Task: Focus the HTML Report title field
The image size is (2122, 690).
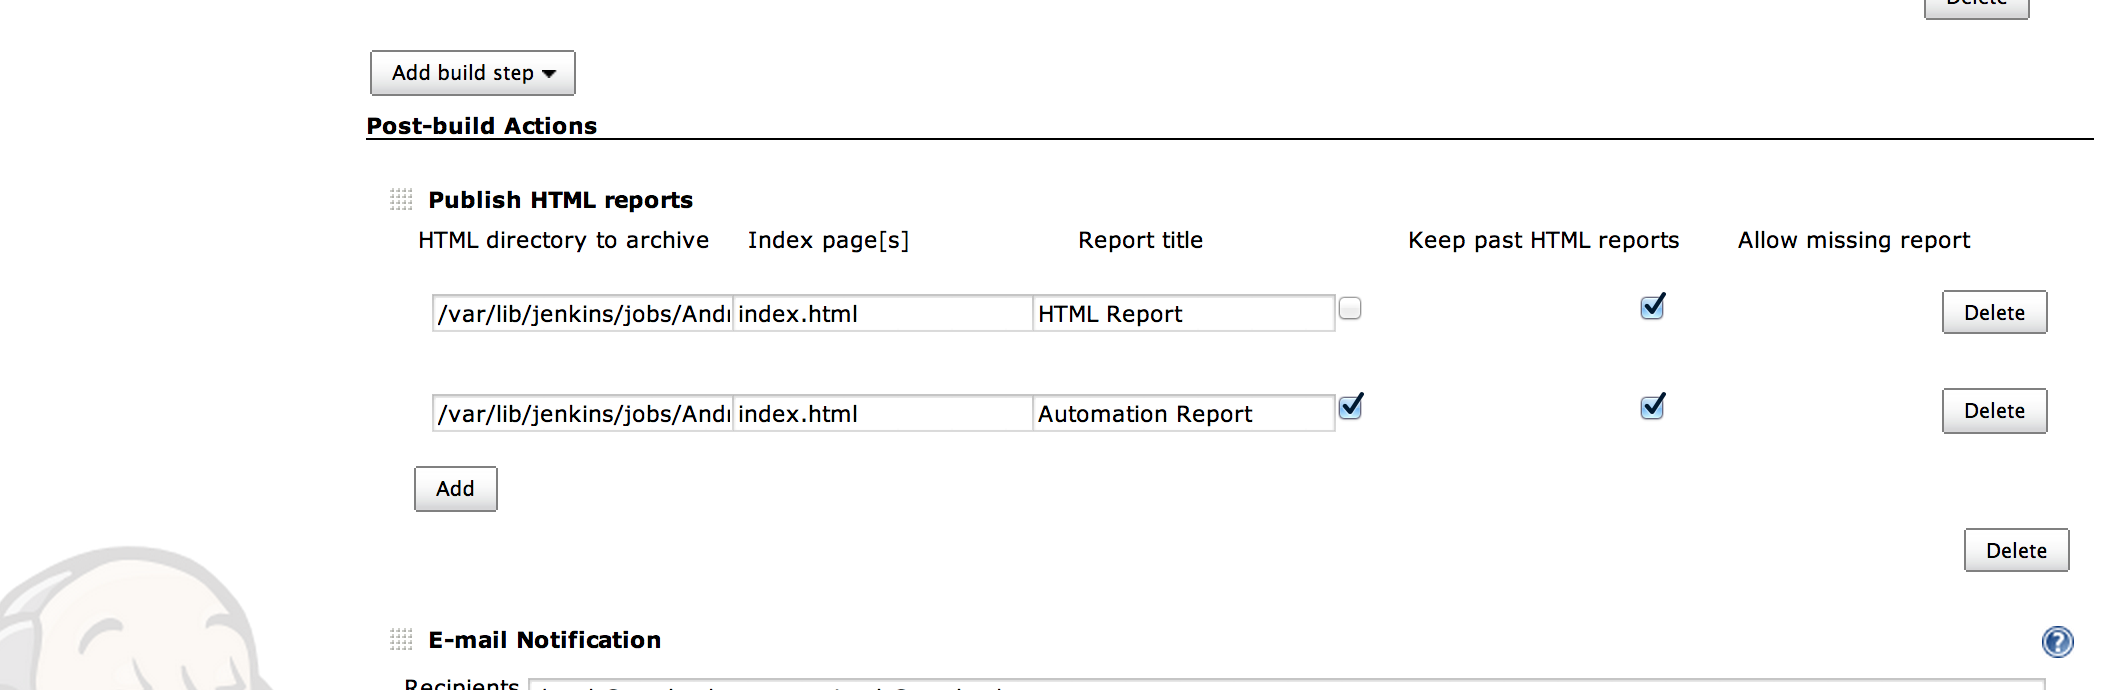Action: click(1183, 314)
